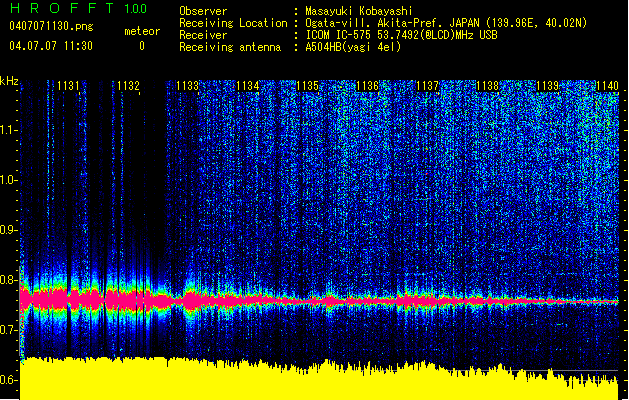Click the Receiving antenna label
Image resolution: width=629 pixels, height=400 pixels.
(230, 47)
